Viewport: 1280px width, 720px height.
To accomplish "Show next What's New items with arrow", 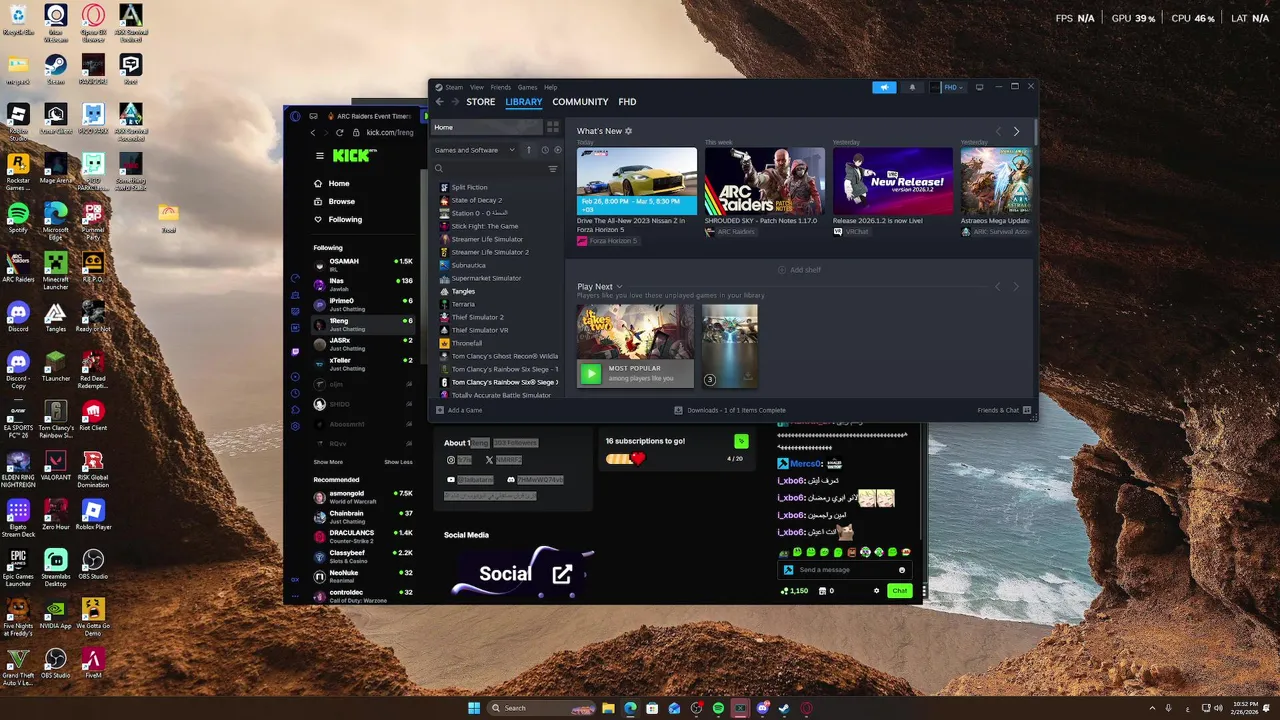I will point(1016,131).
